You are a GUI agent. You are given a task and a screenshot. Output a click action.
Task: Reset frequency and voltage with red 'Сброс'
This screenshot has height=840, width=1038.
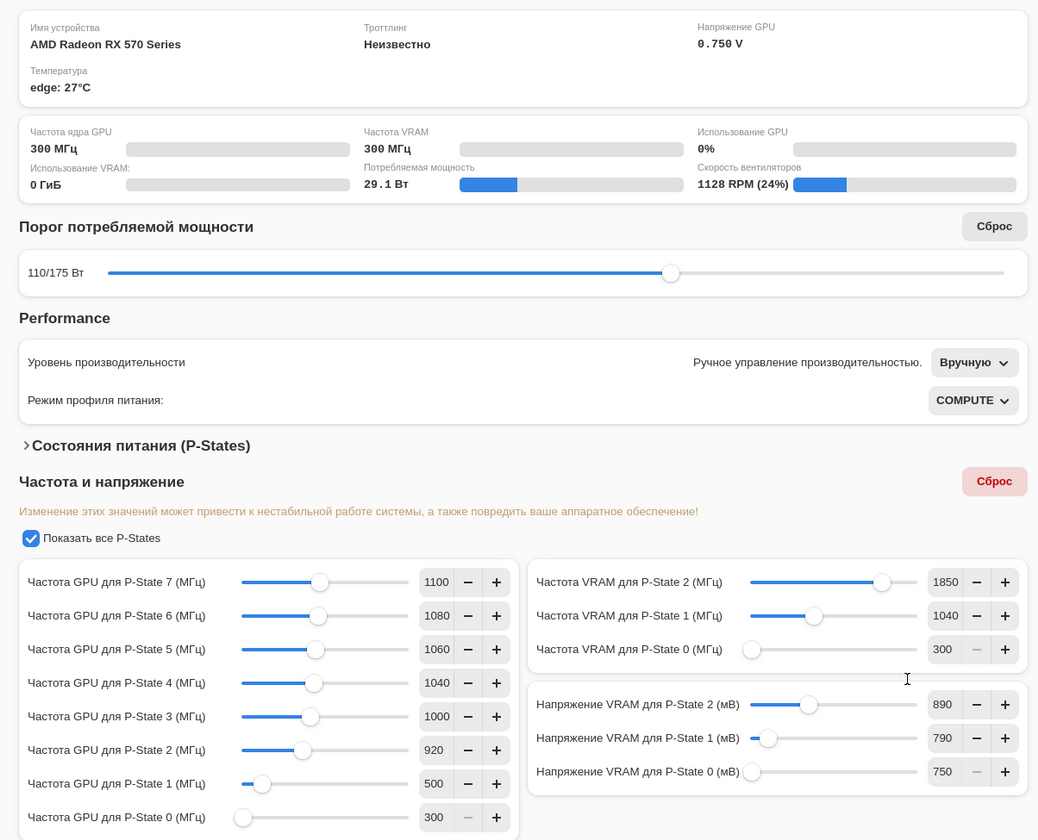[x=994, y=481]
